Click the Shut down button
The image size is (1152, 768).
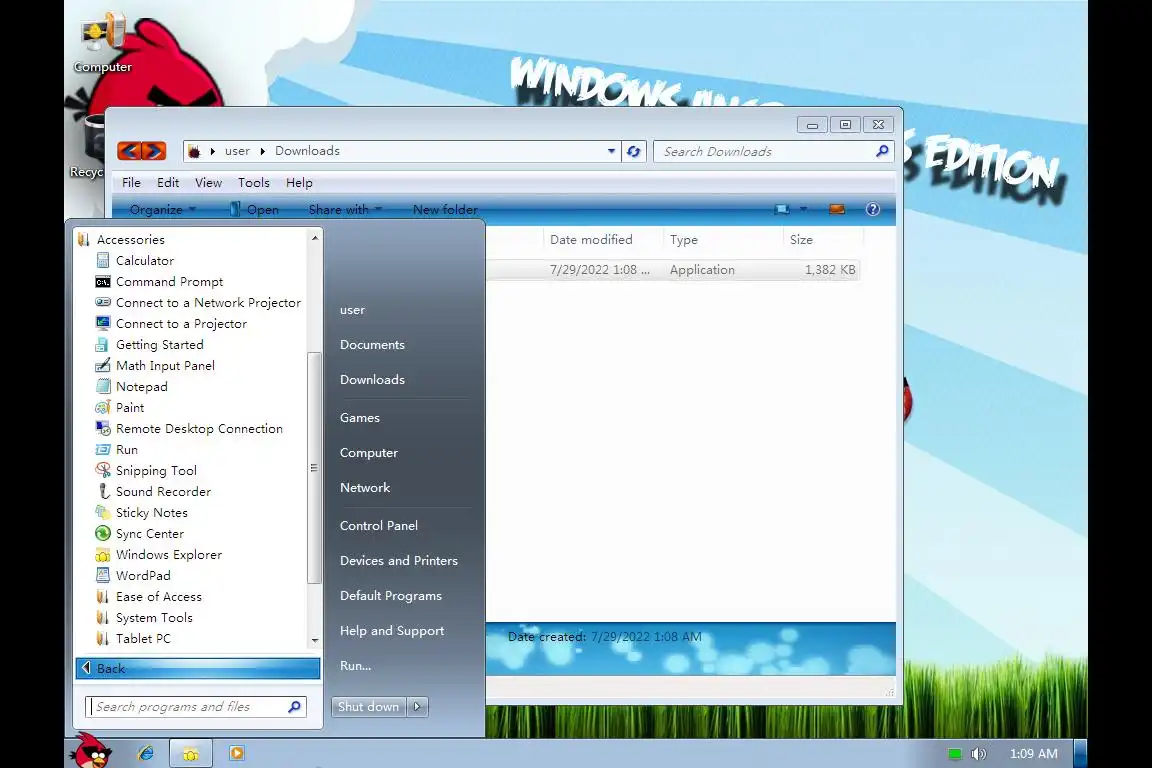pos(369,706)
